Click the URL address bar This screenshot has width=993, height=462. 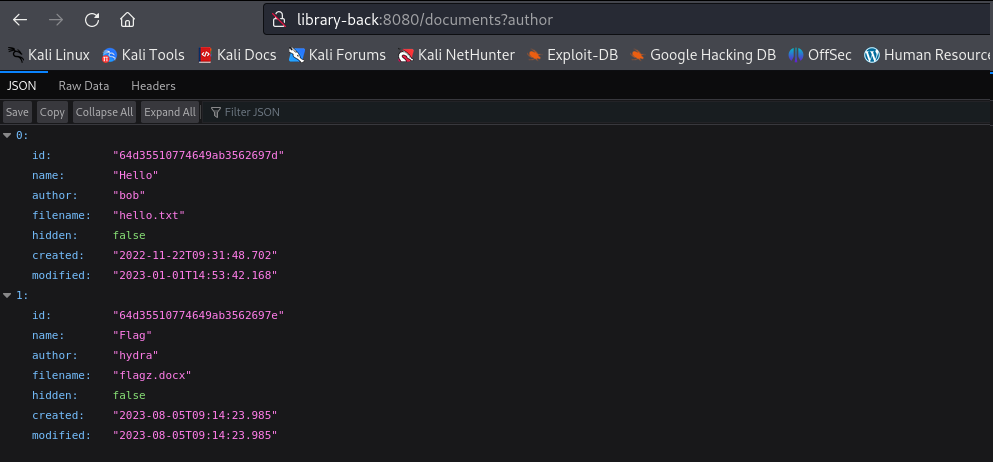click(627, 20)
